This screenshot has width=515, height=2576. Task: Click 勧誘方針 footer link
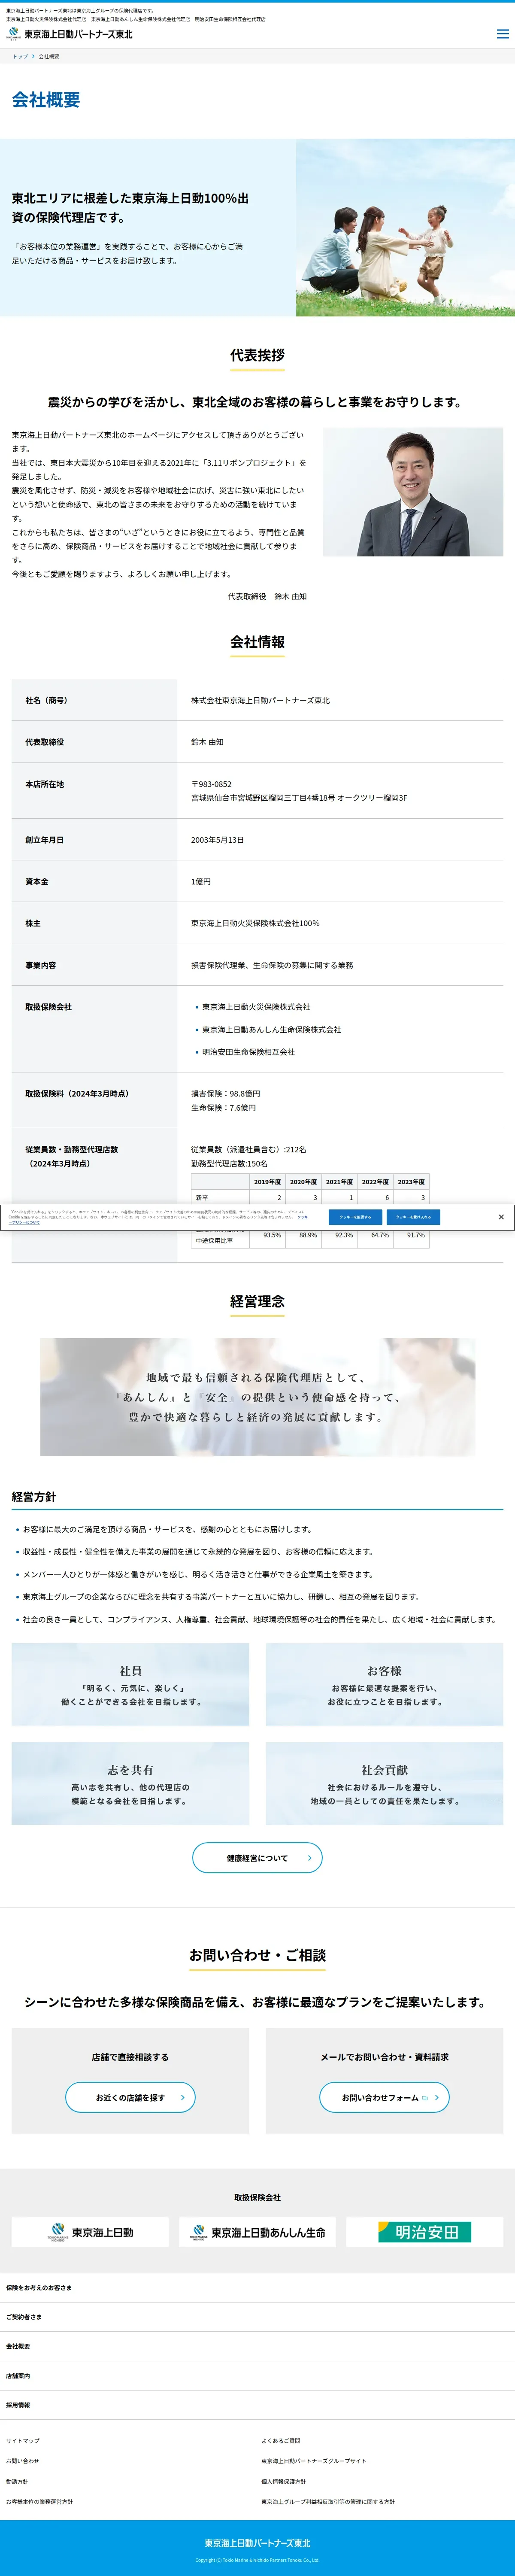point(17,2482)
